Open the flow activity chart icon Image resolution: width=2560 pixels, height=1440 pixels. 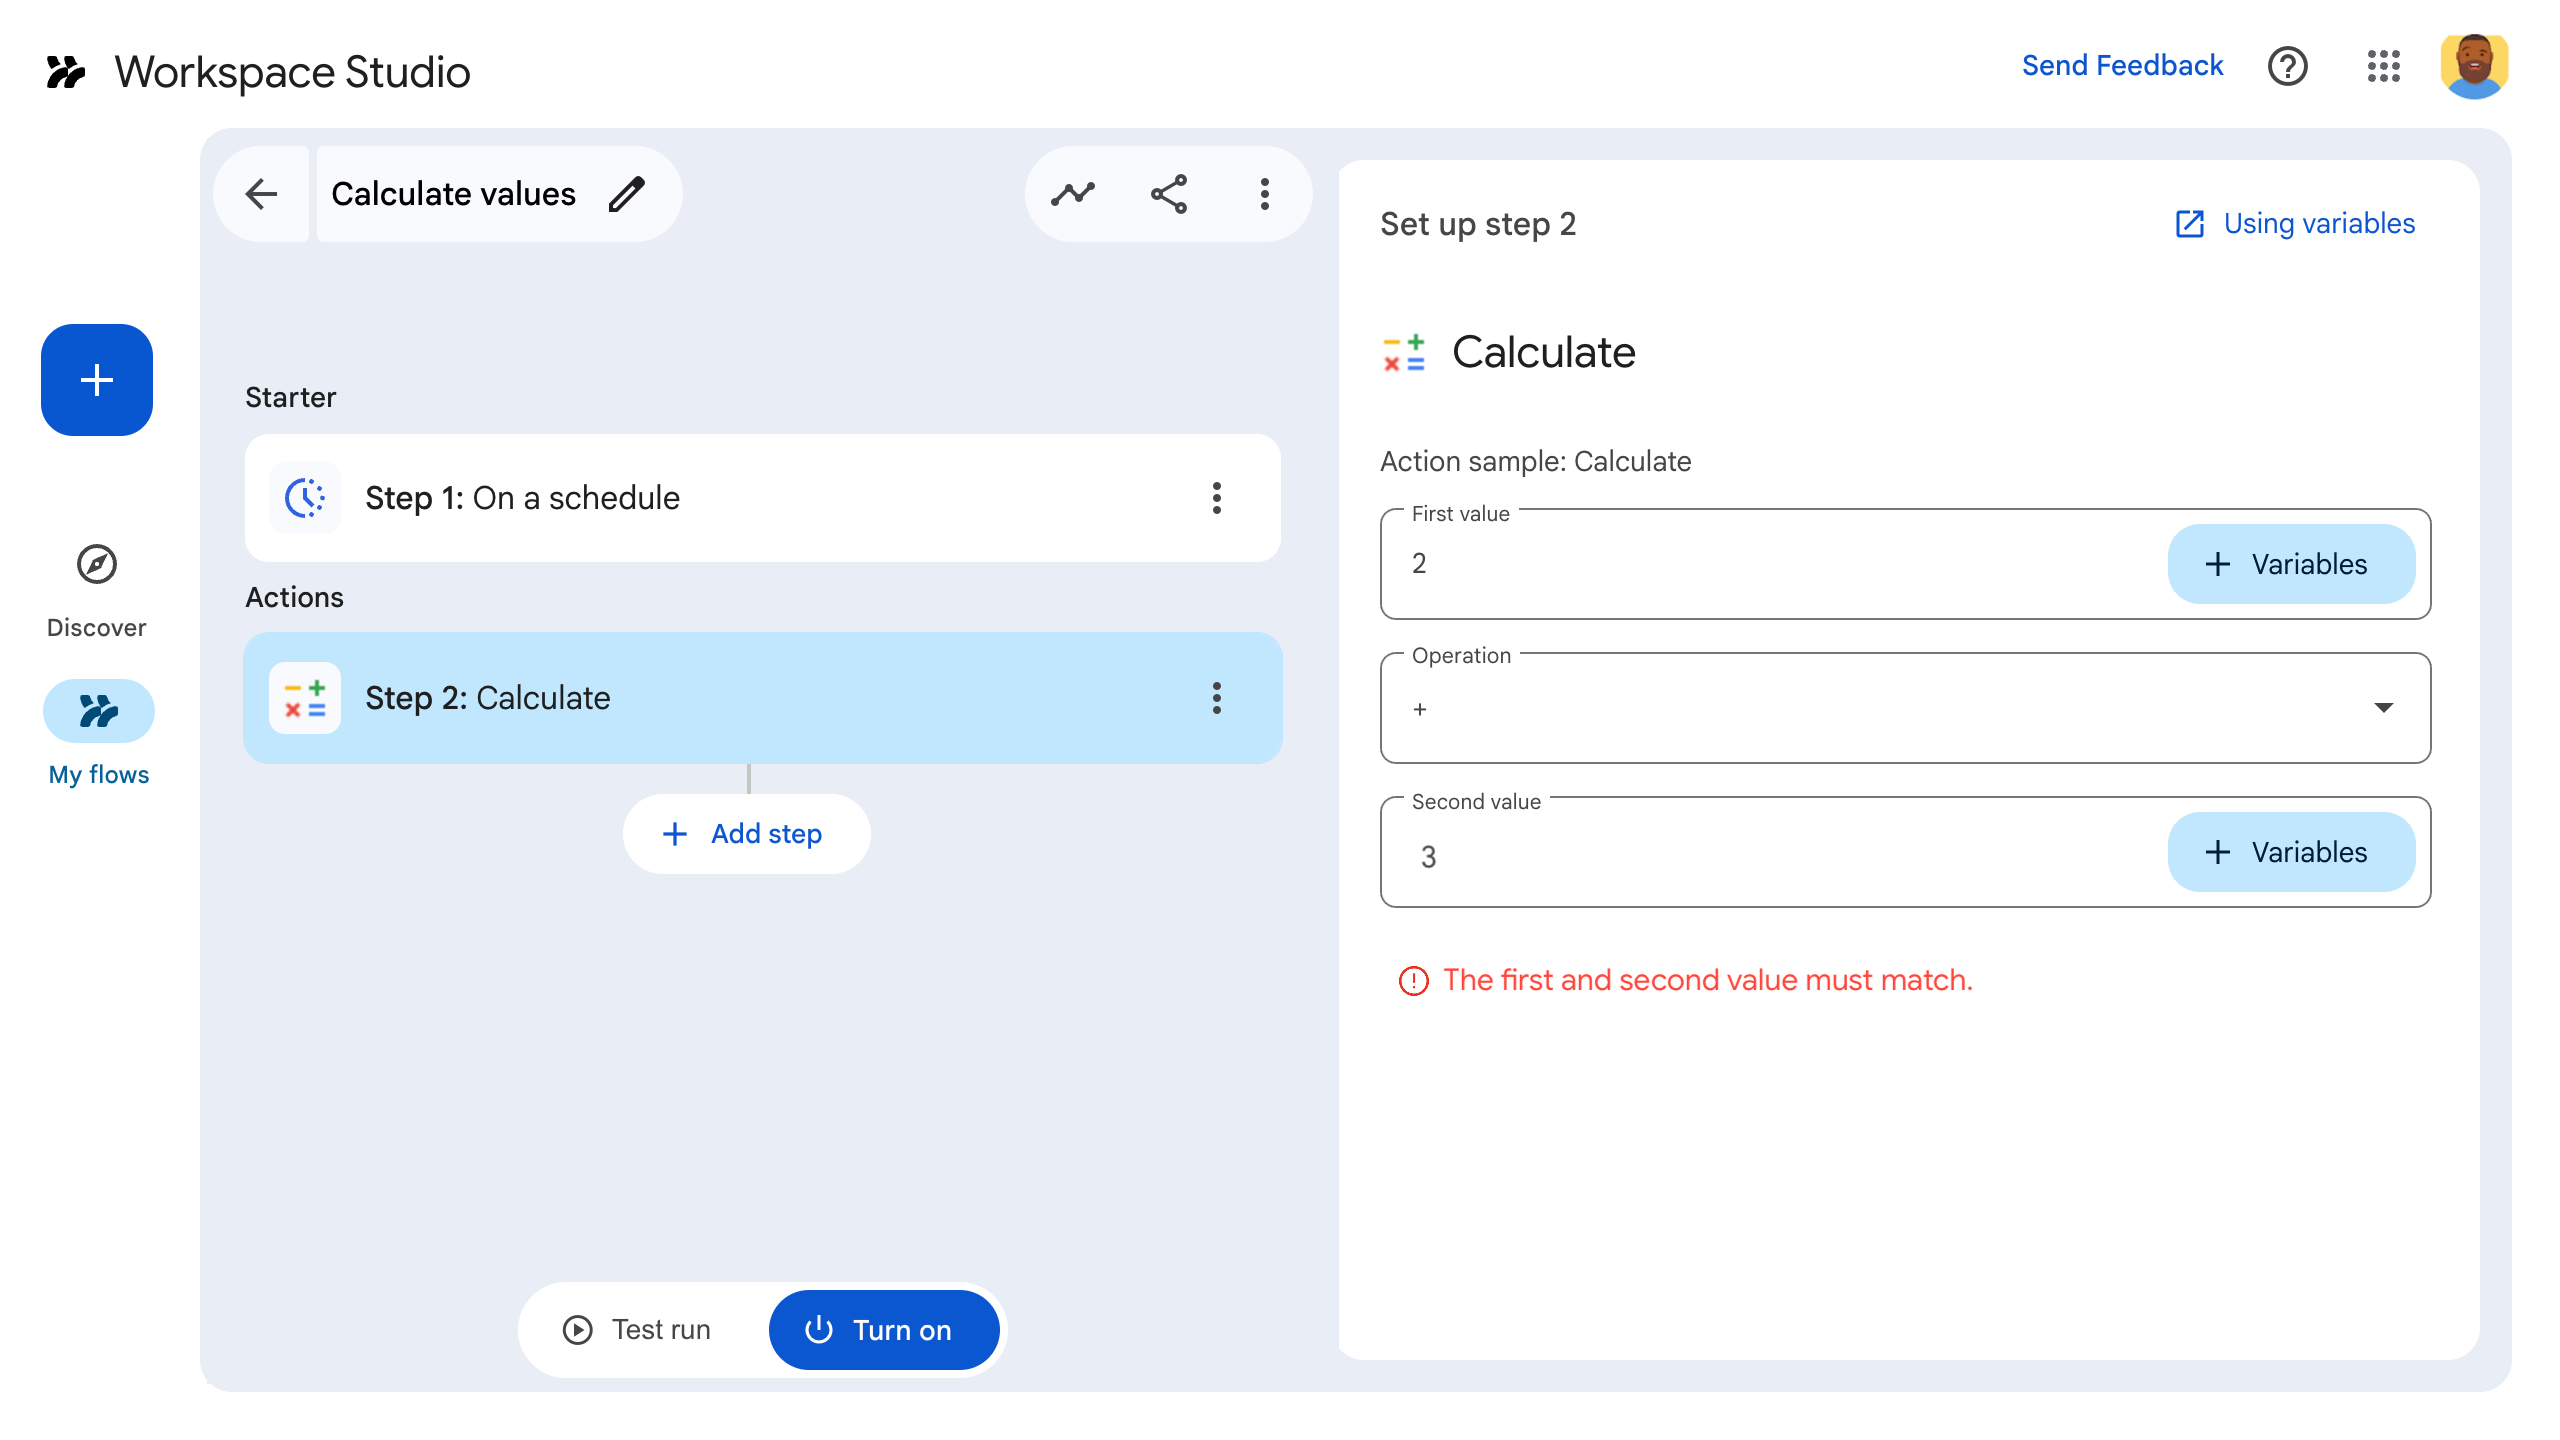click(x=1072, y=193)
